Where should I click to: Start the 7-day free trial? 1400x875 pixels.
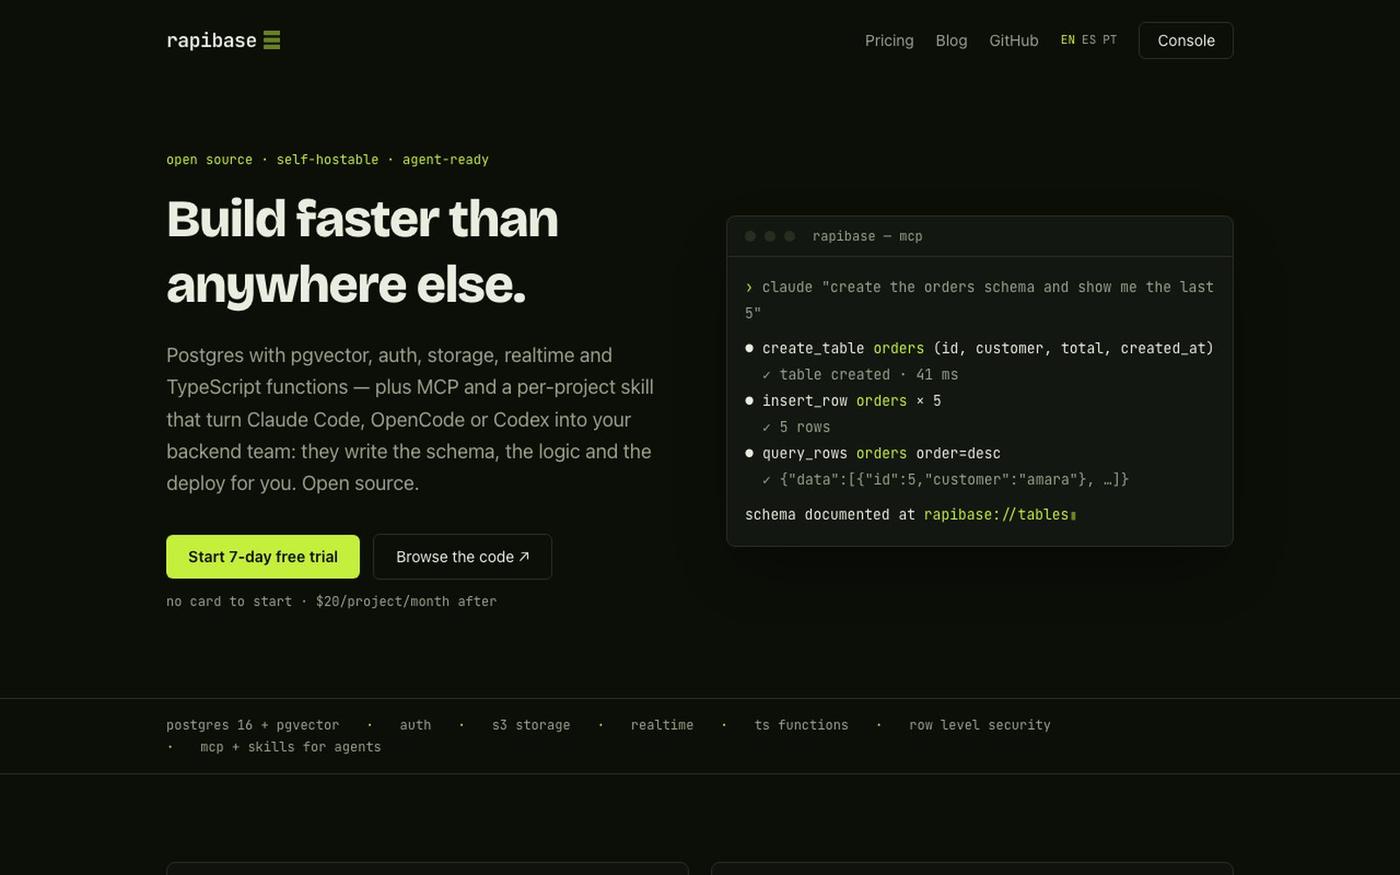click(x=263, y=557)
